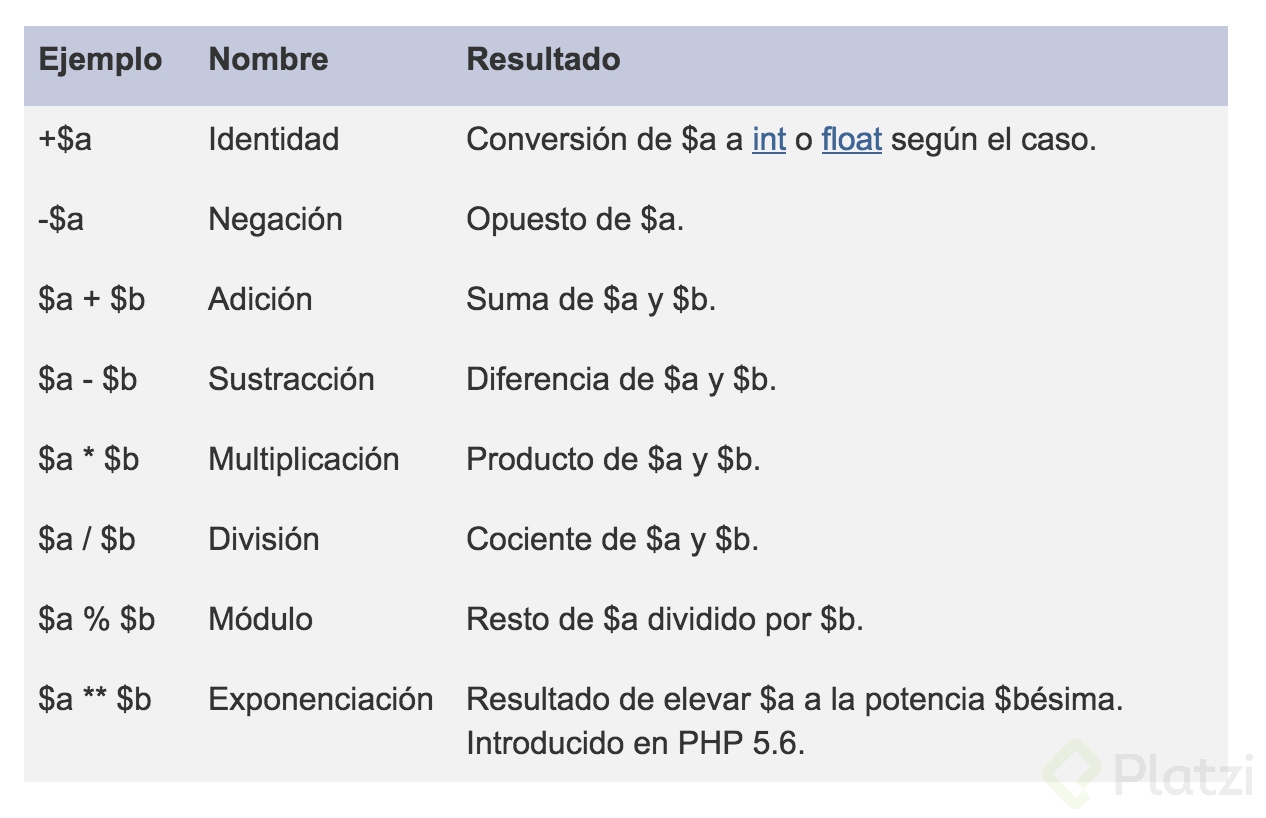Viewport: 1266px width, 818px height.
Task: Open the float type link
Action: pyautogui.click(x=852, y=139)
